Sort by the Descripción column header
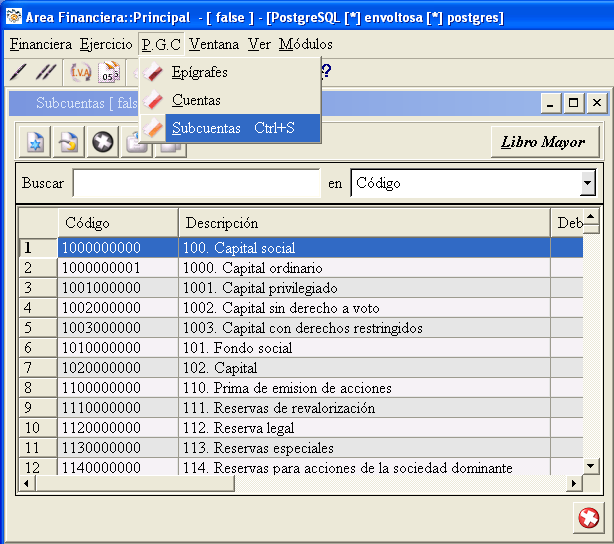This screenshot has width=614, height=544. [x=364, y=223]
